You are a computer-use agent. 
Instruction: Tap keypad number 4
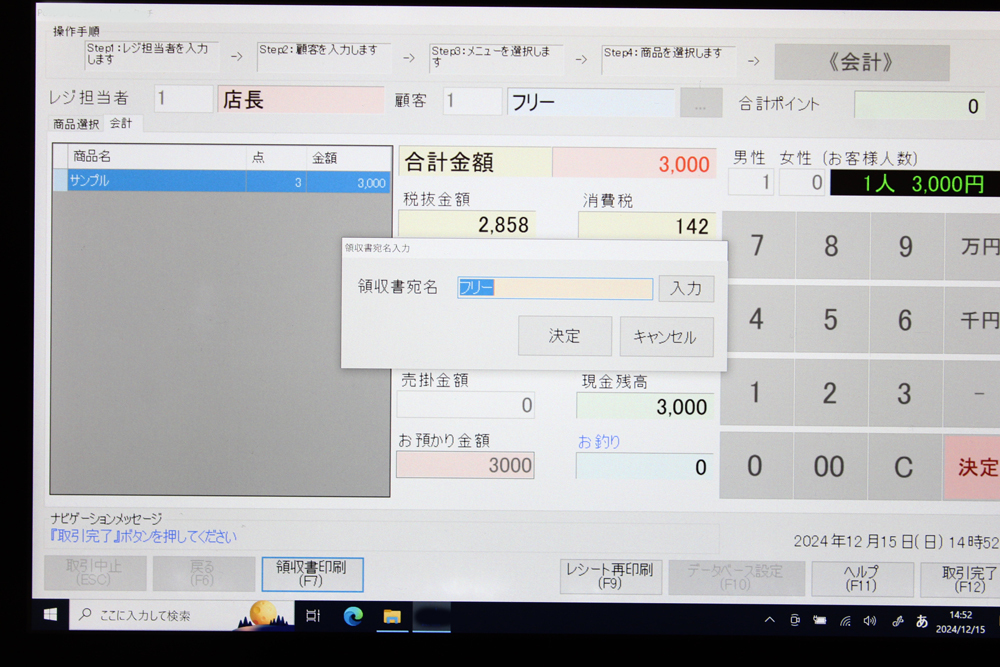click(x=756, y=318)
